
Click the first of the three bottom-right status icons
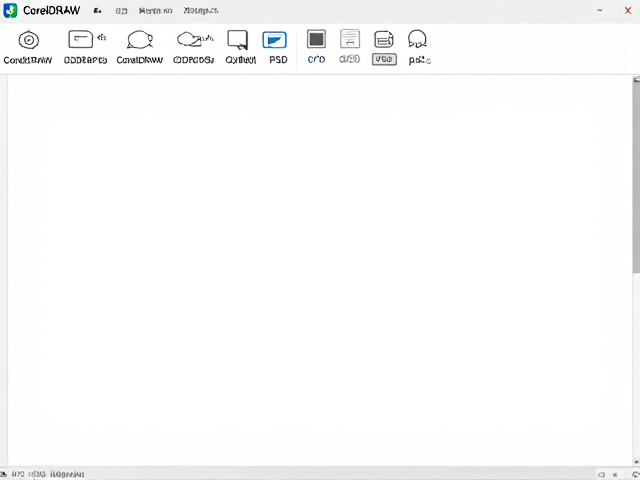pos(601,475)
